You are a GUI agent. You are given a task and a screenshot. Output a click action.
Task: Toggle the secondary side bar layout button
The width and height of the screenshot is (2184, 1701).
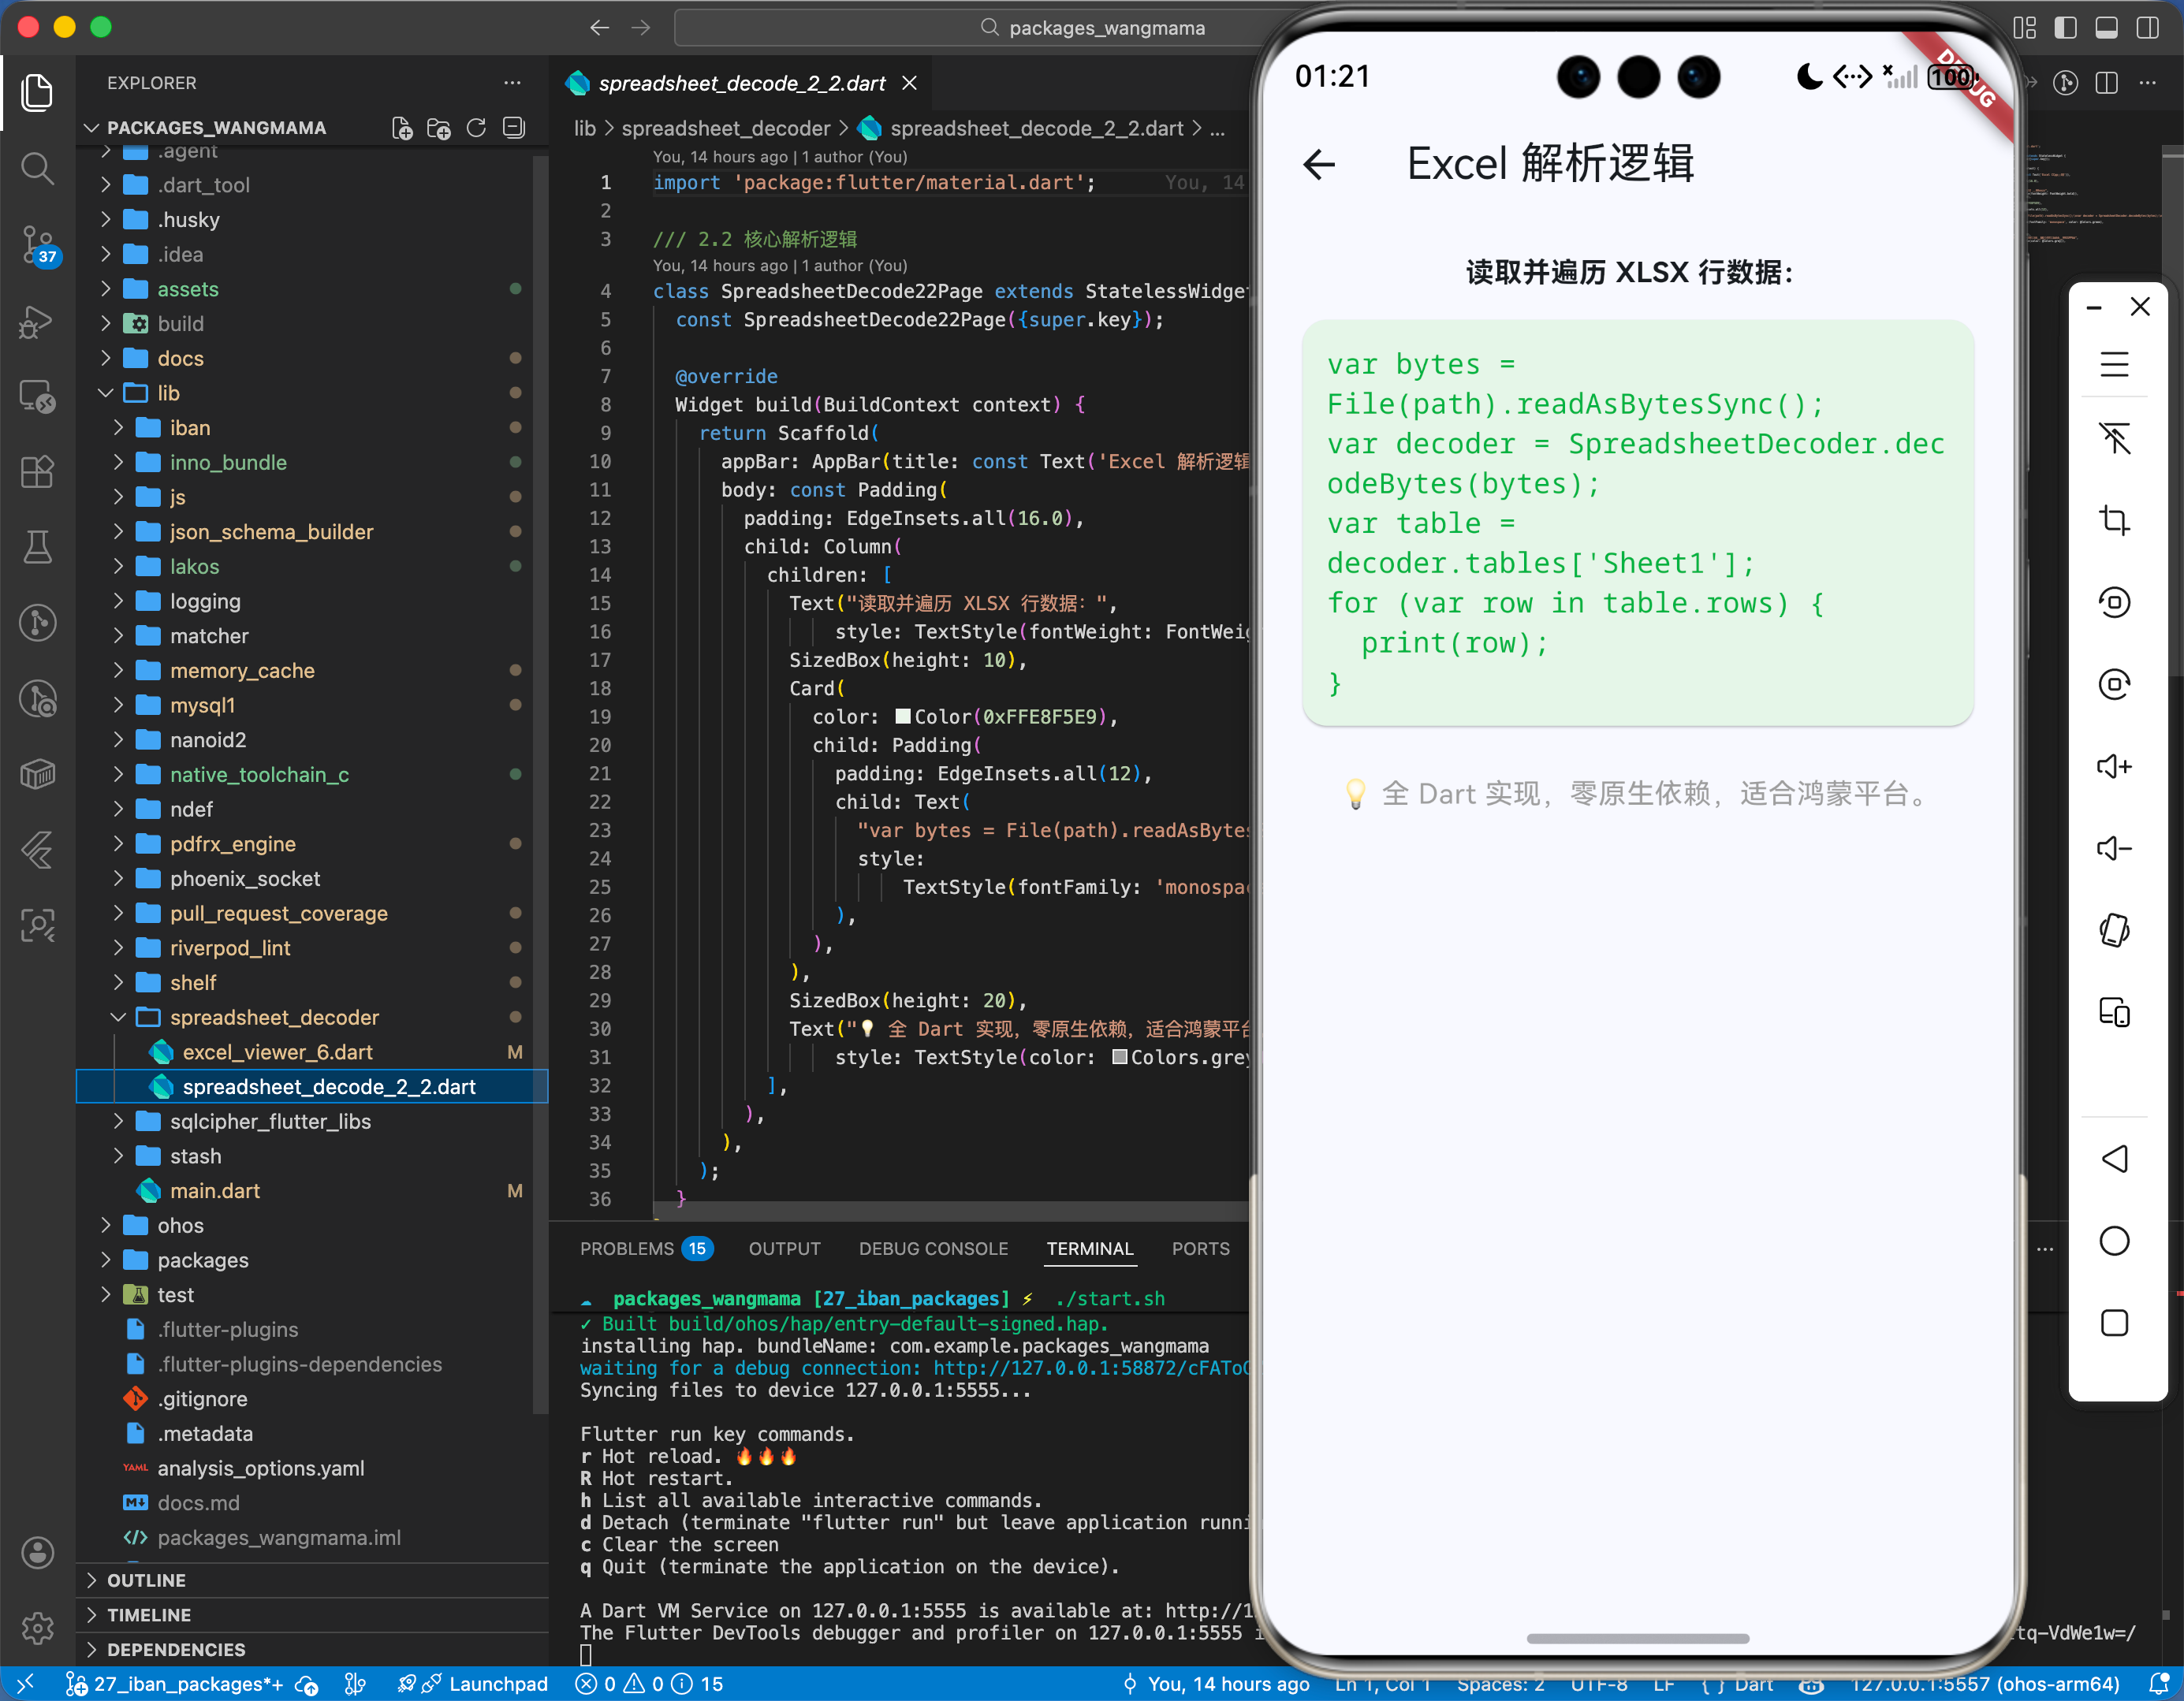coord(2147,27)
